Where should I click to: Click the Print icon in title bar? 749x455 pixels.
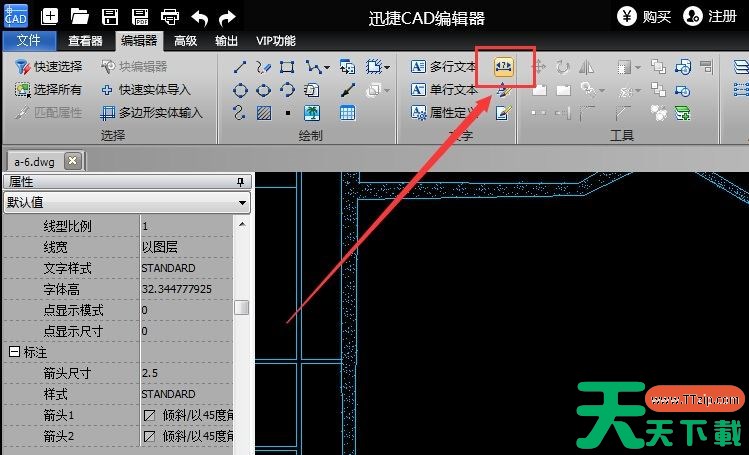point(170,16)
